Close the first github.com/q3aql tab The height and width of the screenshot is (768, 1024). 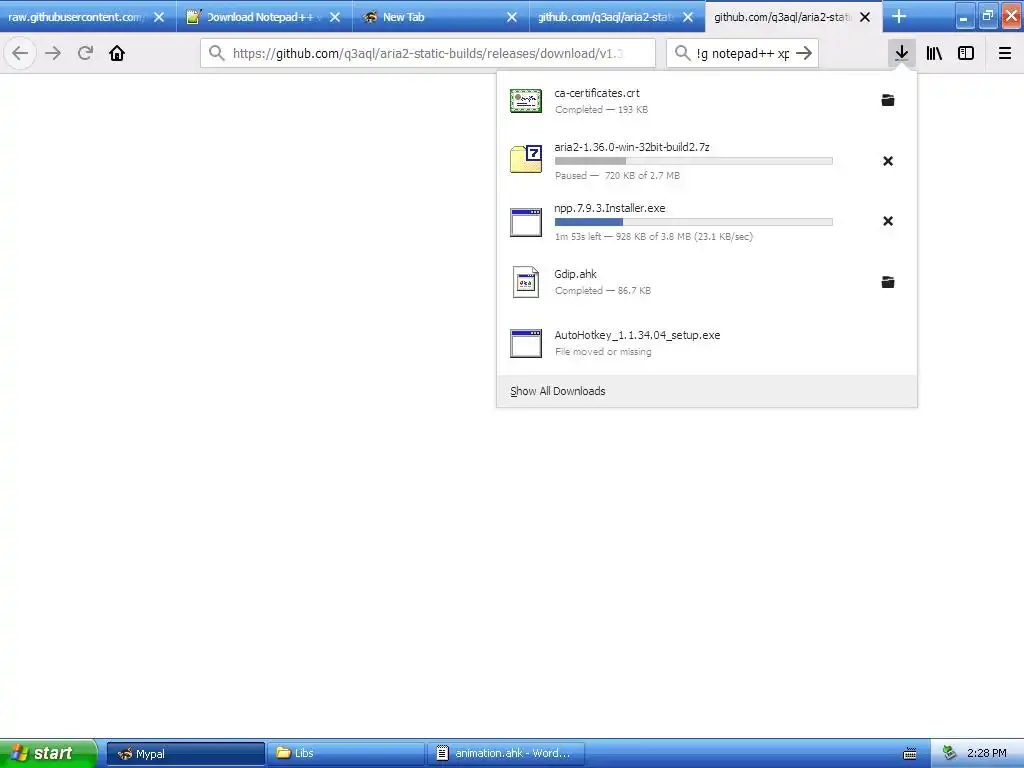(x=688, y=17)
